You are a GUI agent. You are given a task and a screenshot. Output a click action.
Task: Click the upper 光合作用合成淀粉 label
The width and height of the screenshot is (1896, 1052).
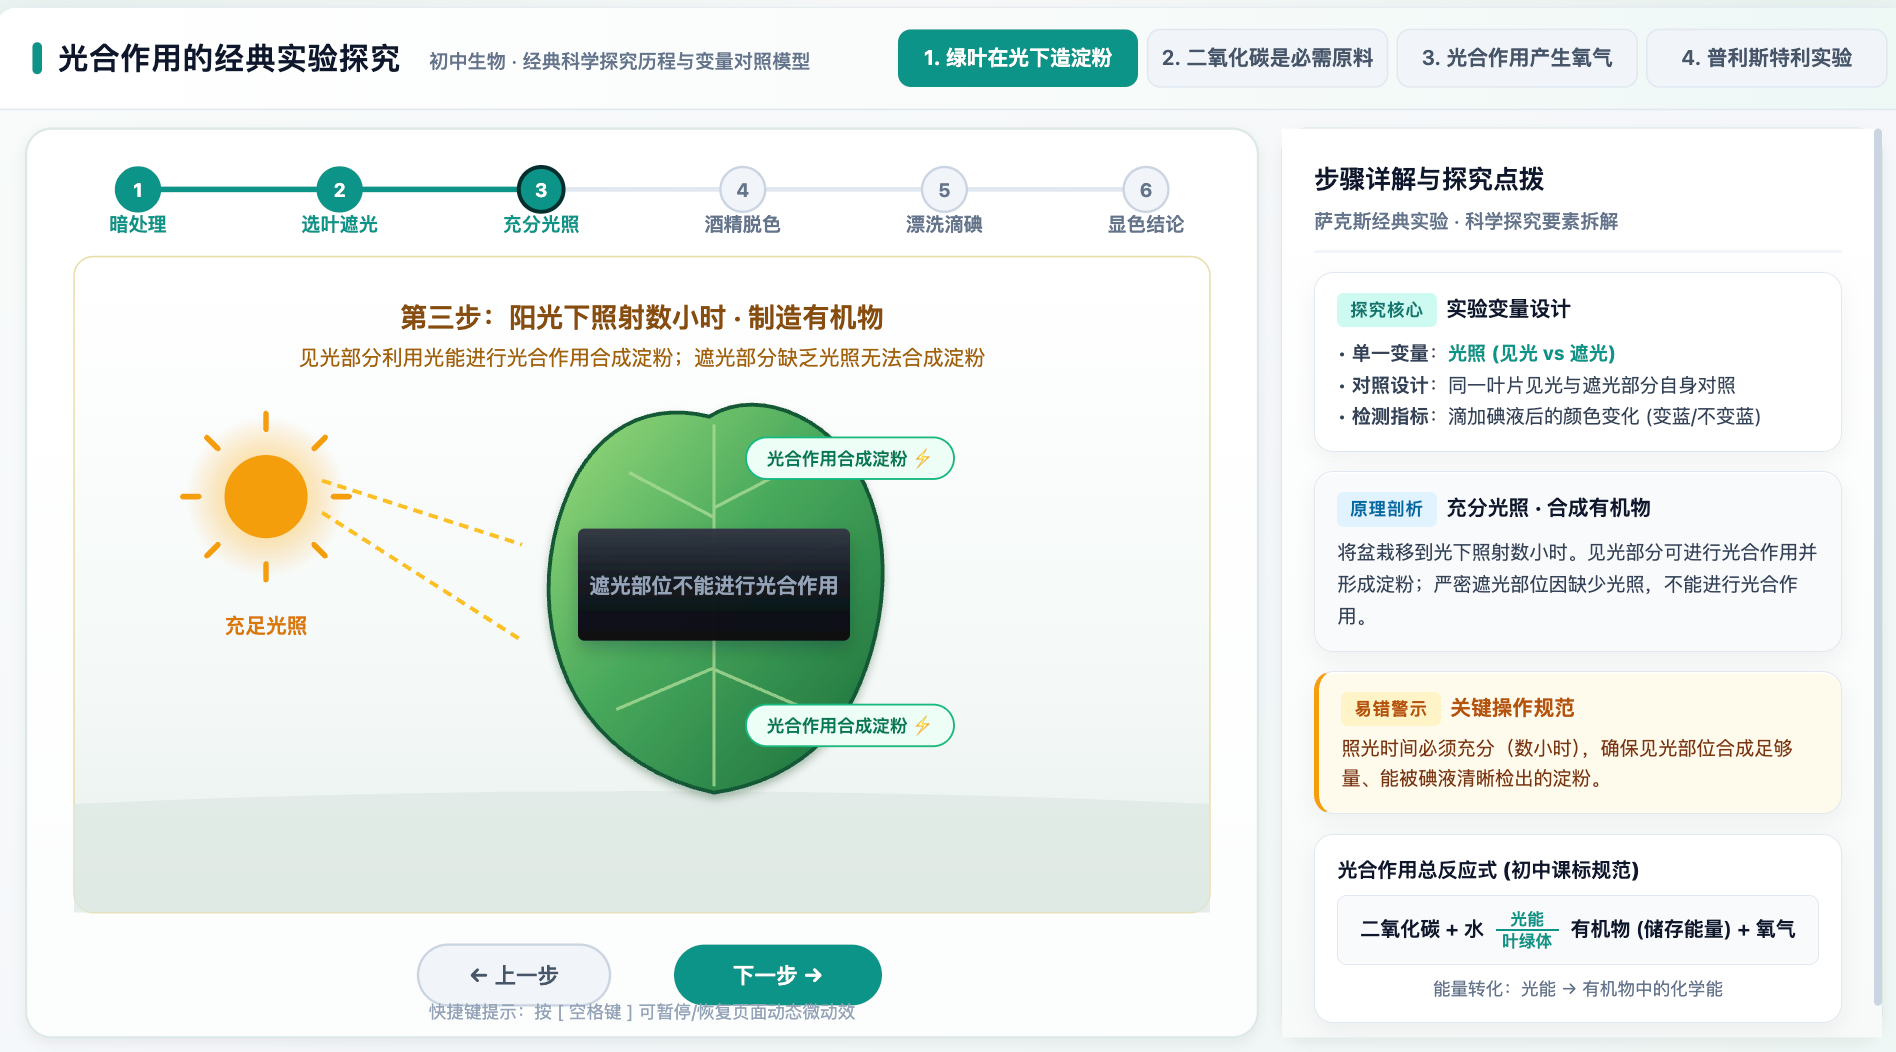click(x=850, y=459)
